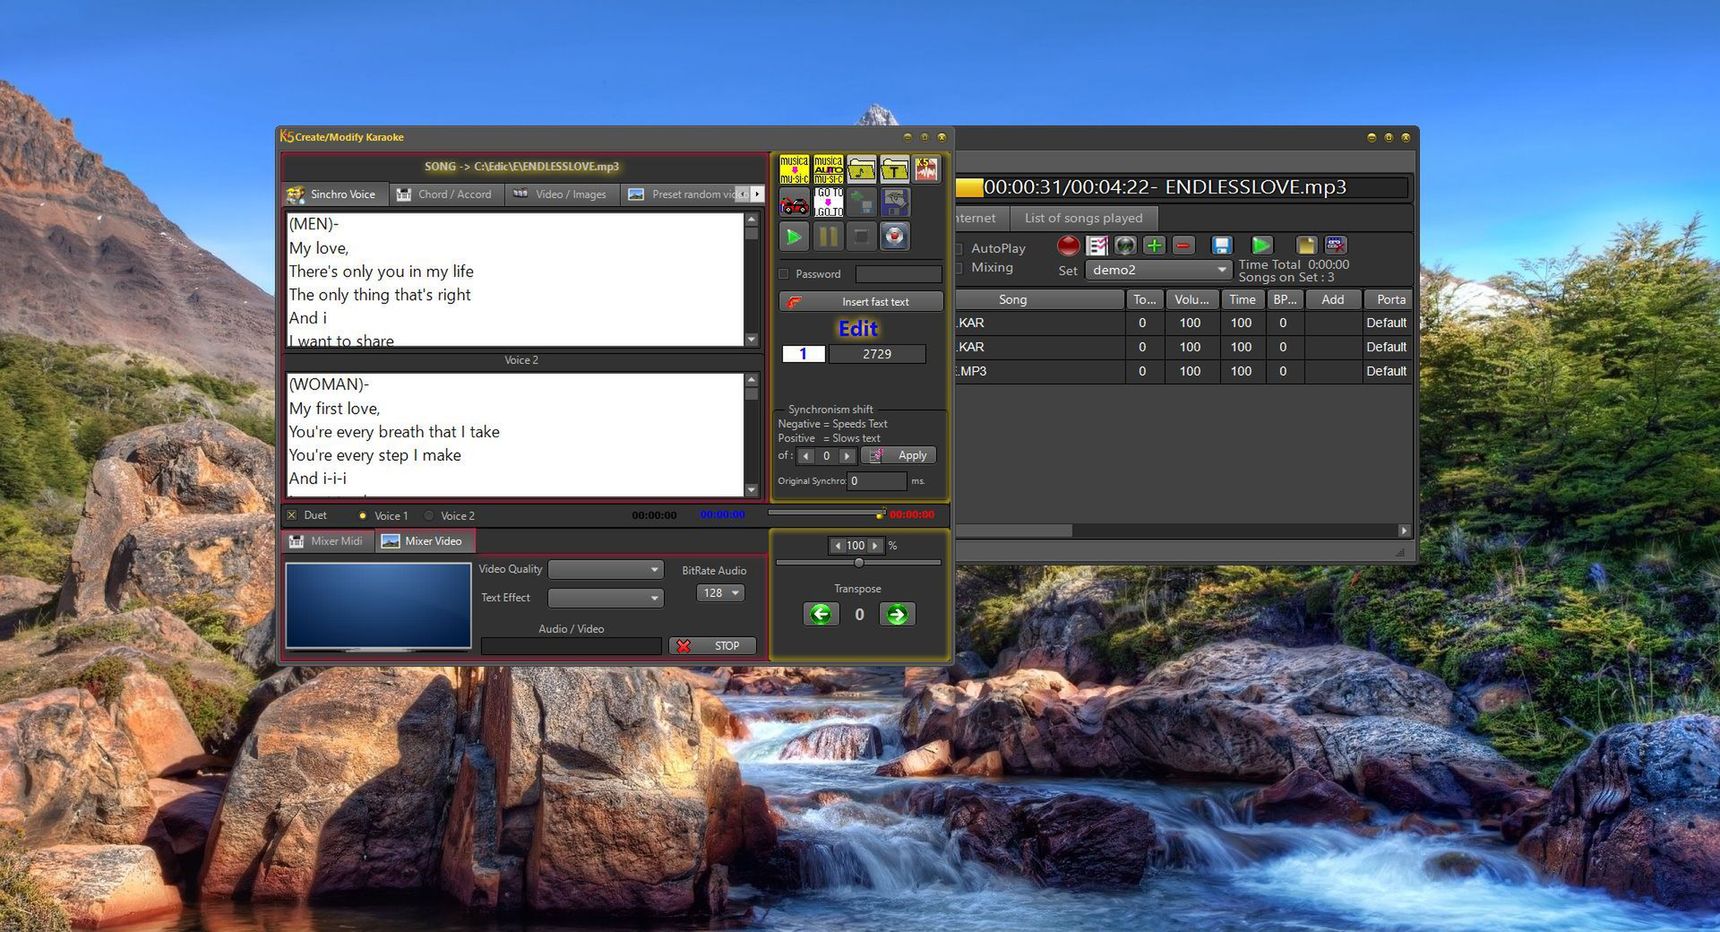1720x932 pixels.
Task: Click the yellow note page icon in playlist toolbar
Action: (x=1306, y=245)
